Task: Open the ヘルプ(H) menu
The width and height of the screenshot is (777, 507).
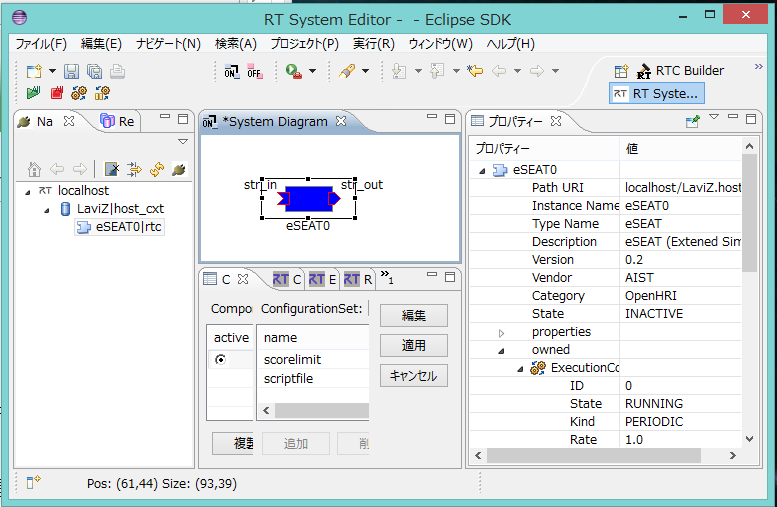Action: point(510,44)
